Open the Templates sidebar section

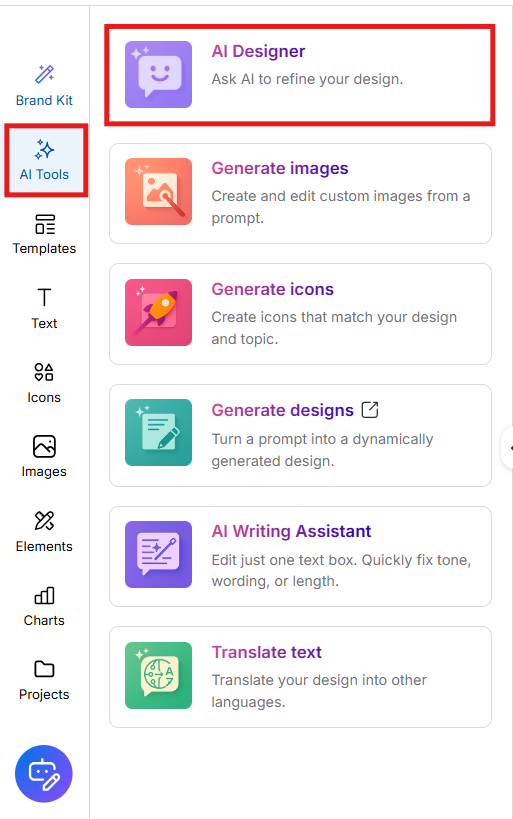pos(44,234)
